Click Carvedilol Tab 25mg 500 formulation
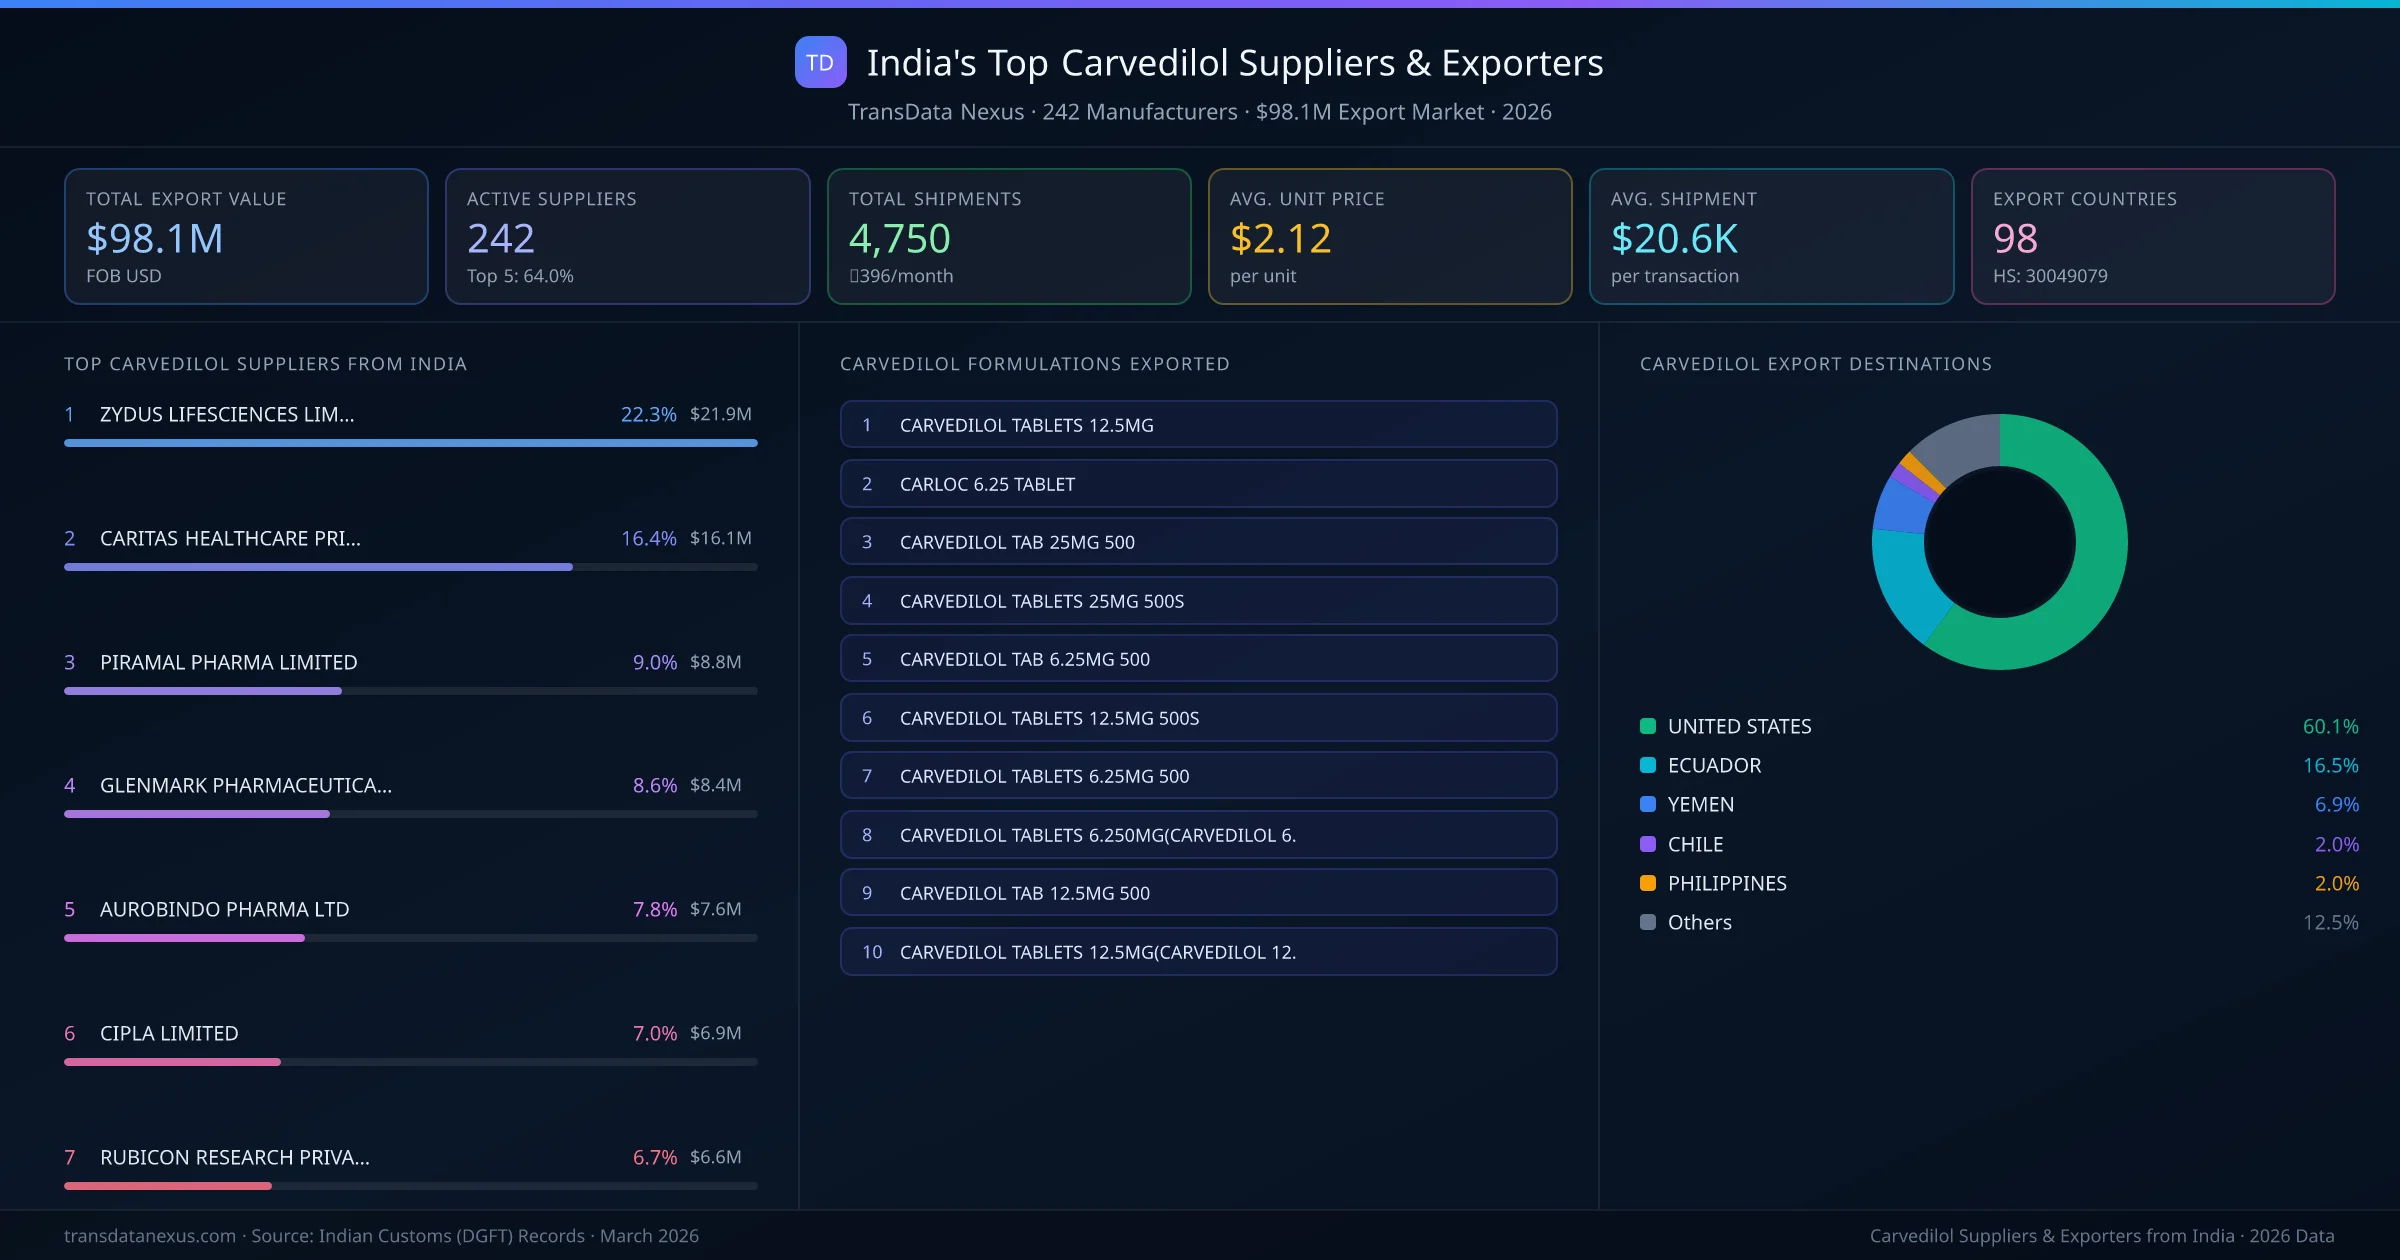Image resolution: width=2400 pixels, height=1260 pixels. pos(1198,541)
